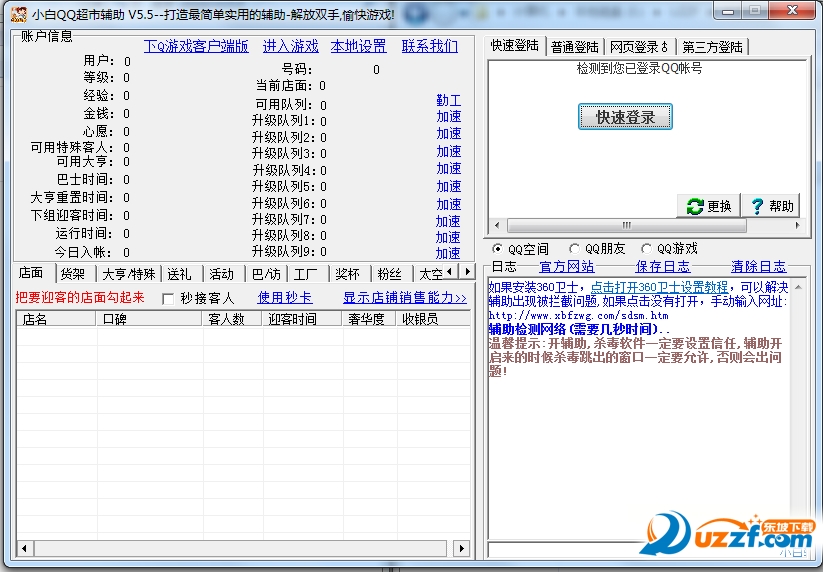Viewport: 823px width, 572px height.
Task: Sort by the 收银员 column header
Action: click(x=432, y=319)
